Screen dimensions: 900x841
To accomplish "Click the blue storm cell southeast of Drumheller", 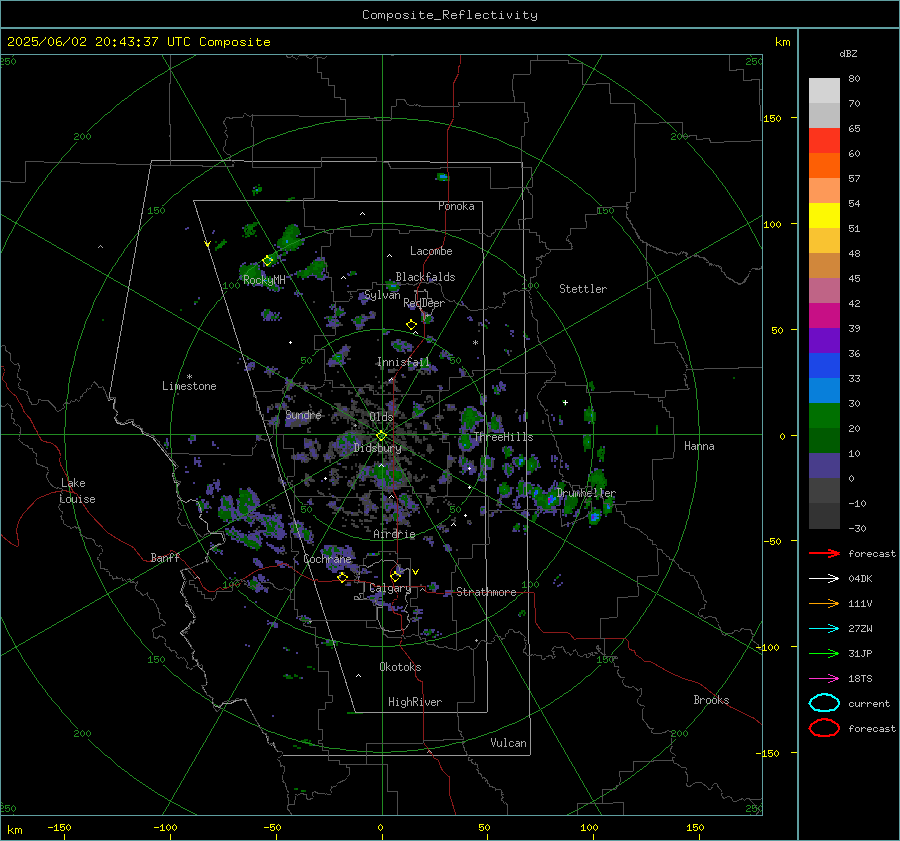I will pos(595,517).
